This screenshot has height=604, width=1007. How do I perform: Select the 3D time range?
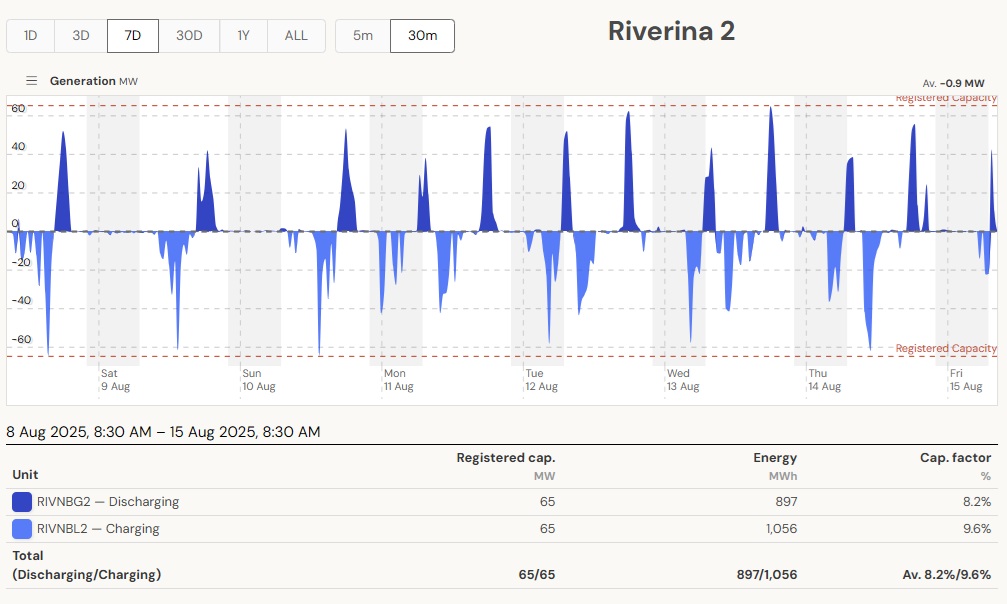[81, 36]
